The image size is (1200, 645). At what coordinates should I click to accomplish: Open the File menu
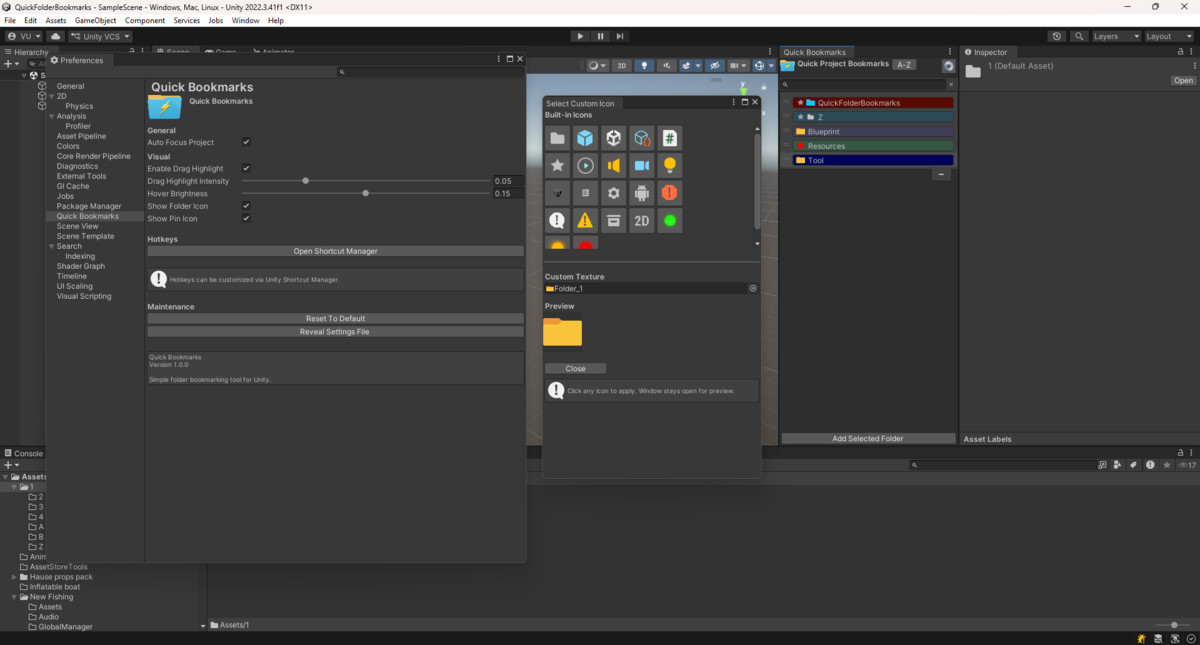10,20
